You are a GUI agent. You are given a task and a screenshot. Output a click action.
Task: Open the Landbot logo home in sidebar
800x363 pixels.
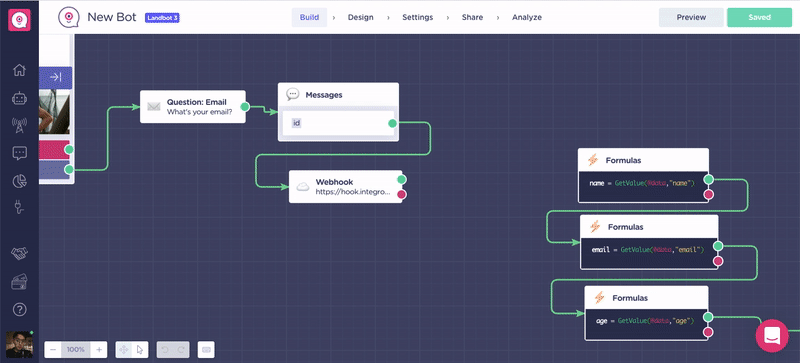pyautogui.click(x=19, y=20)
